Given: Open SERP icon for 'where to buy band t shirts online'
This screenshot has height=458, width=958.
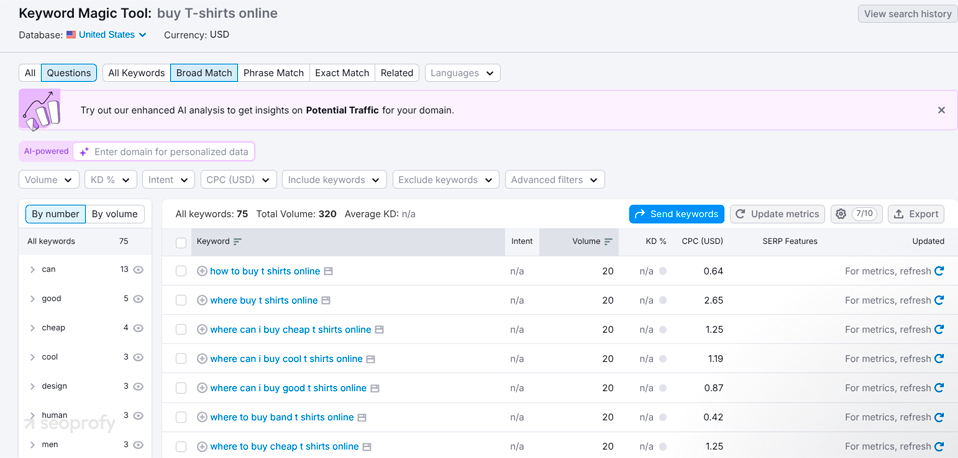Looking at the screenshot, I should (362, 418).
